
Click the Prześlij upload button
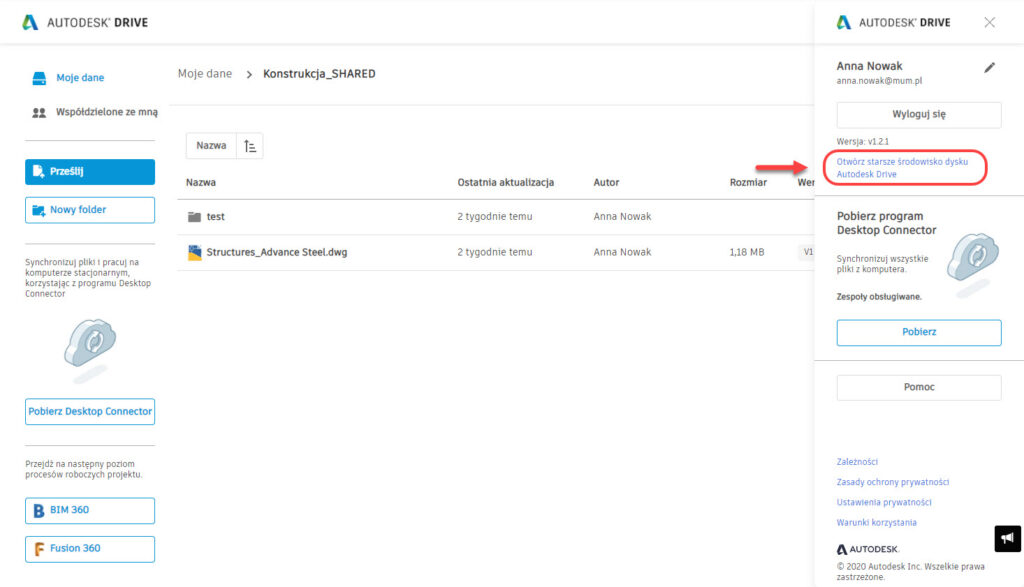[90, 172]
